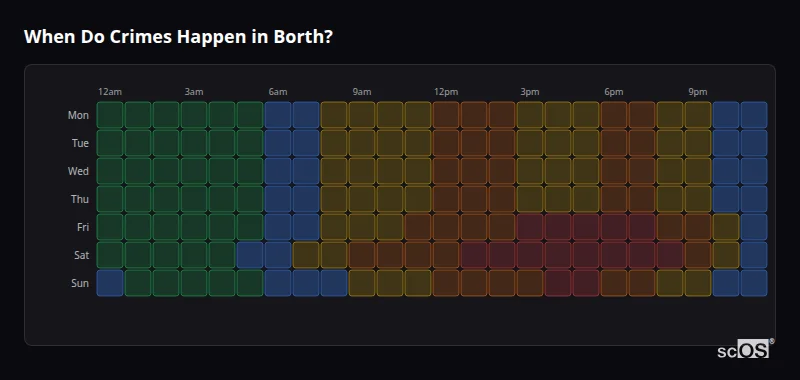This screenshot has width=800, height=380.
Task: Click the Saturday 9am heatmap cell
Action: (362, 255)
